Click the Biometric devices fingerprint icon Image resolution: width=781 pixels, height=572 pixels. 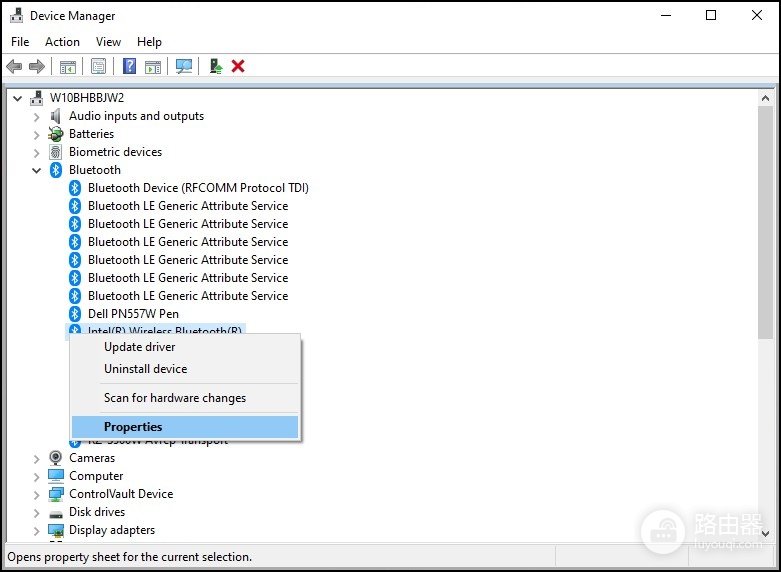pos(56,152)
